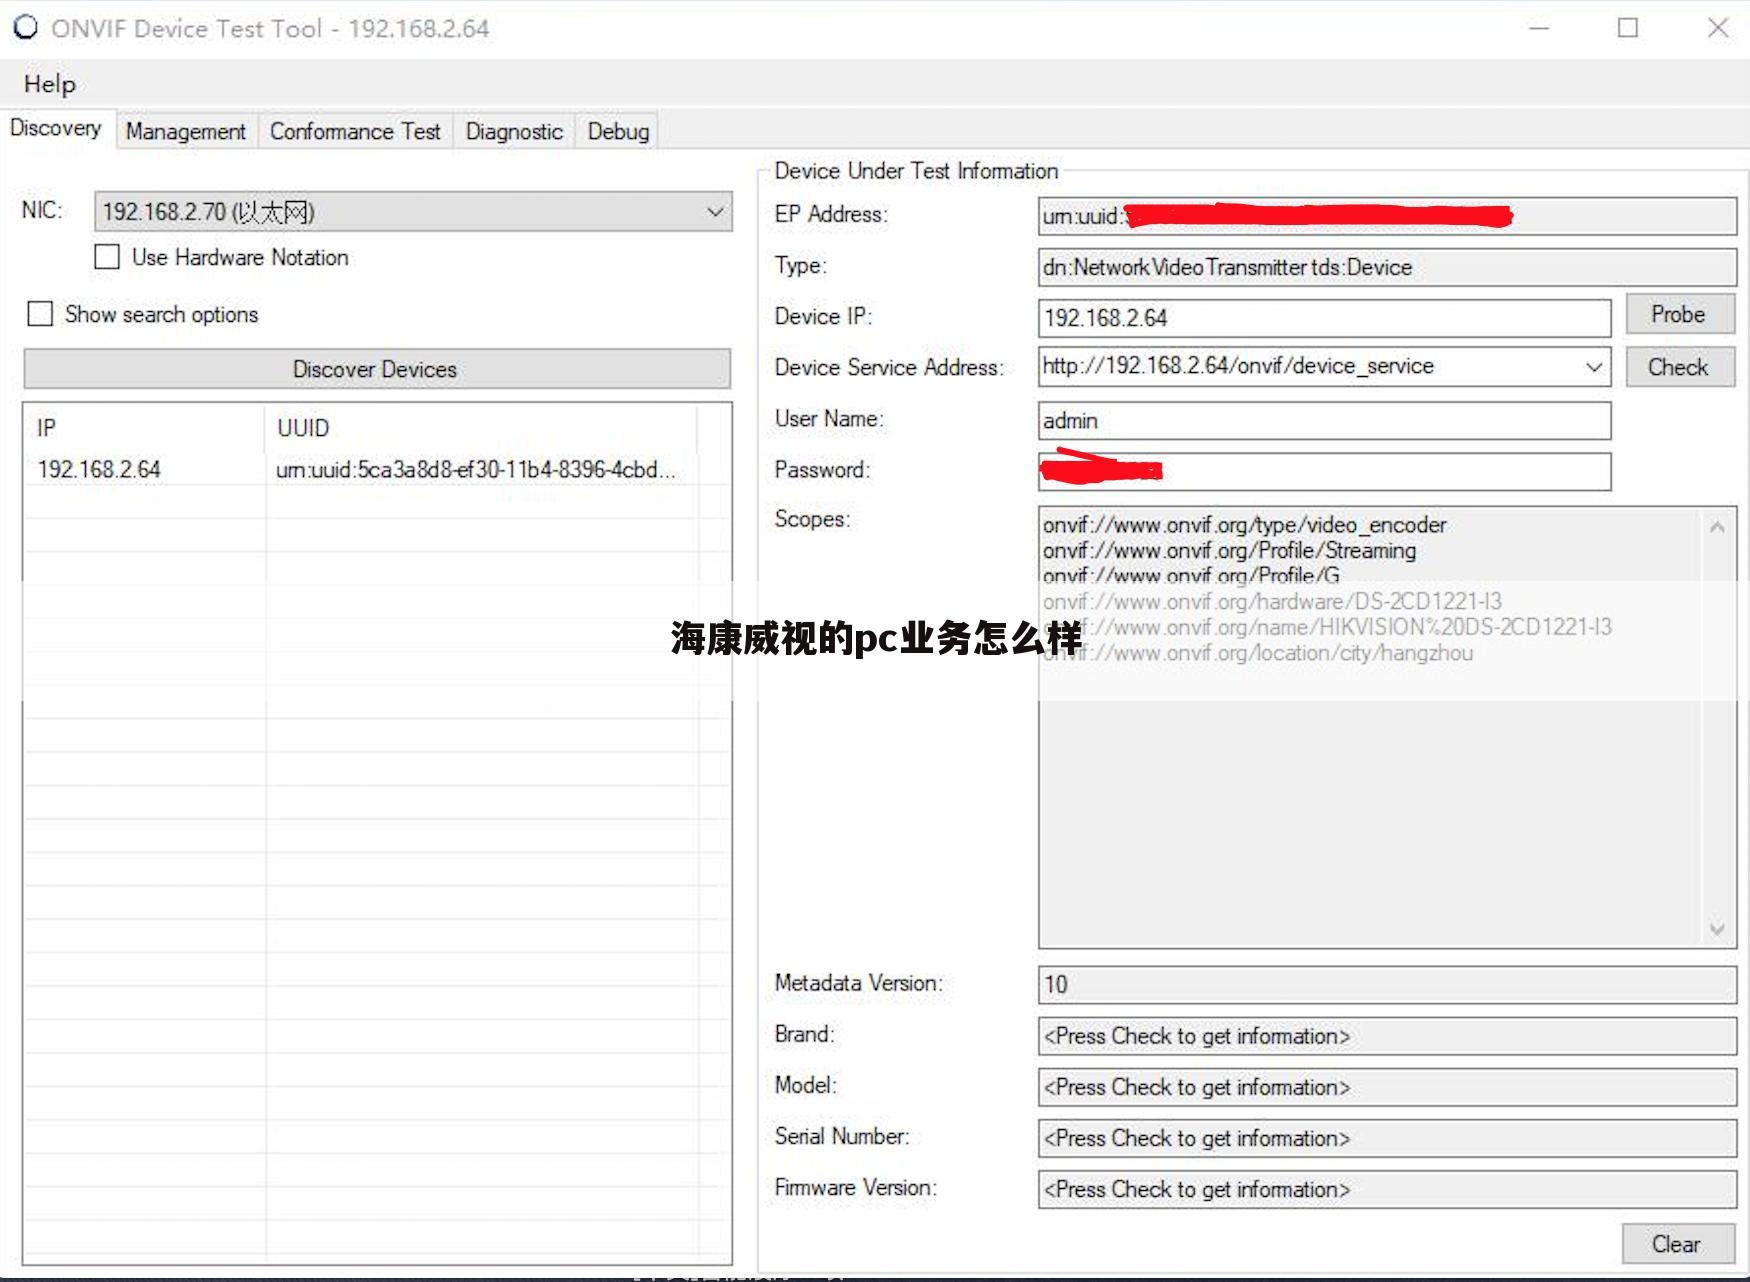Viewport: 1750px width, 1282px height.
Task: Open the Diagnostic tab
Action: coord(514,131)
